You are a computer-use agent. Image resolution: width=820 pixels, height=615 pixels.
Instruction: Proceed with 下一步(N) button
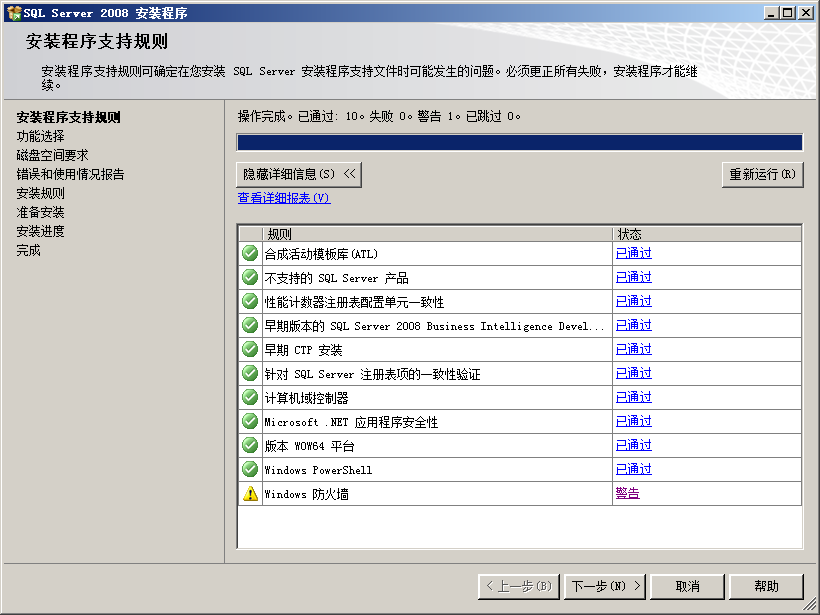tap(605, 586)
